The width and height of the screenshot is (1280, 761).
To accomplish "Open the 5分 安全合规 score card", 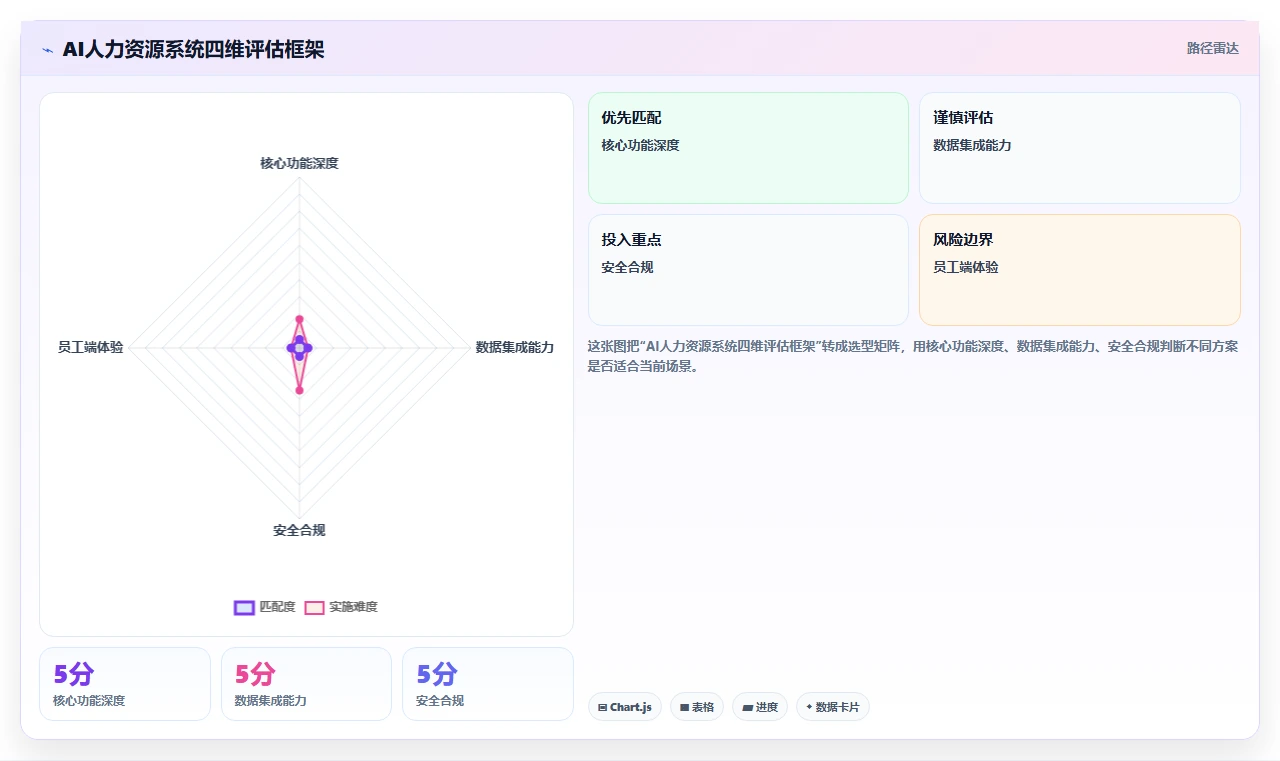I will click(488, 684).
